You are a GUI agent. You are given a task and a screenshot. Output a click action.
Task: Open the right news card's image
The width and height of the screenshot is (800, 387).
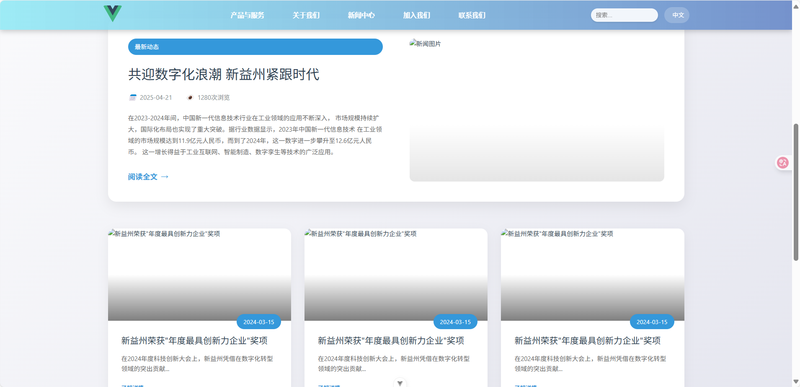pyautogui.click(x=592, y=274)
